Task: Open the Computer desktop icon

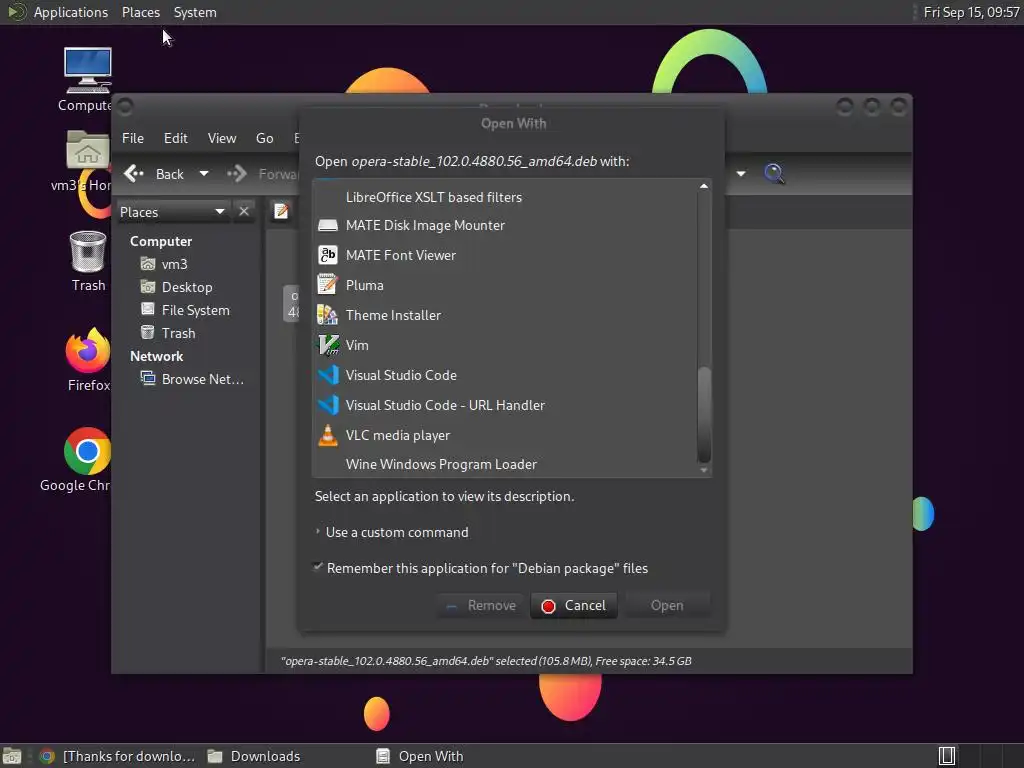Action: pyautogui.click(x=88, y=71)
